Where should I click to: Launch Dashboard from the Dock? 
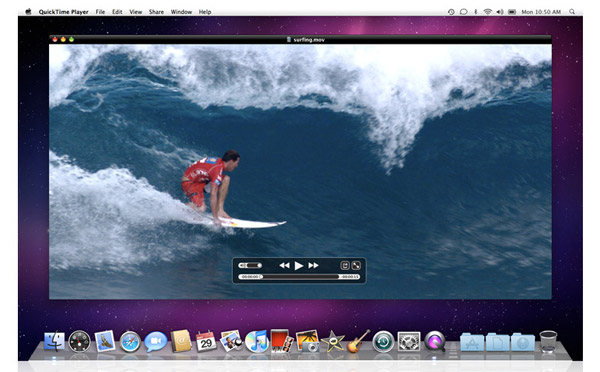(x=79, y=341)
